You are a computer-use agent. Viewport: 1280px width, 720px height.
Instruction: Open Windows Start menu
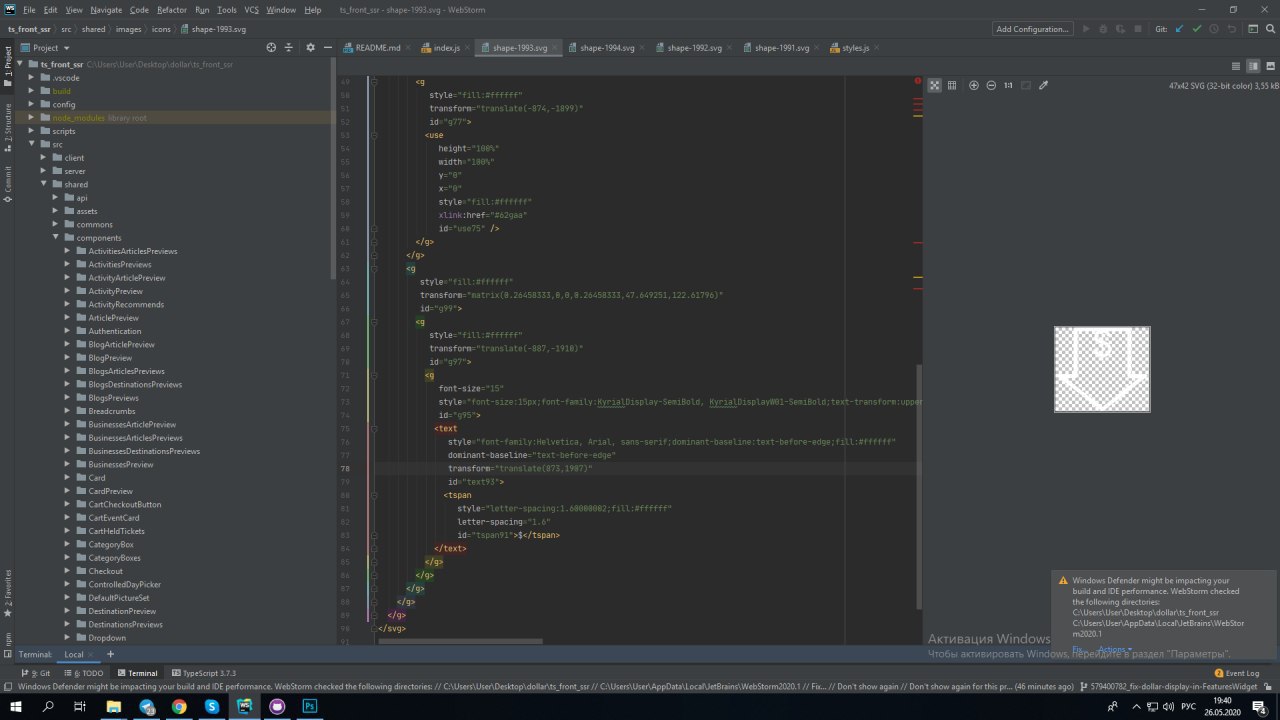pos(16,706)
